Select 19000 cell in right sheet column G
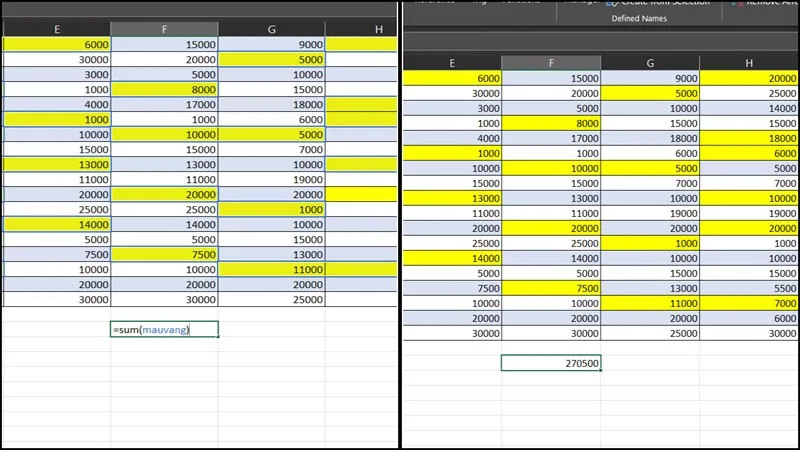Viewport: 800px width, 450px height. [650, 213]
